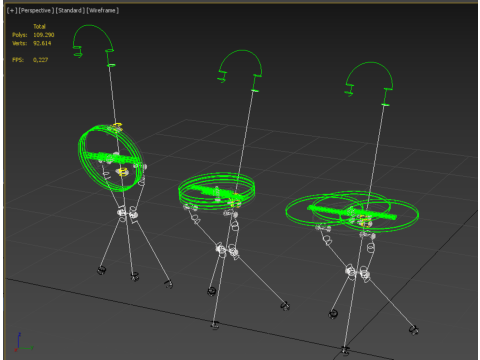Click the Polys value 109.290
Viewport: 480px width, 360px height.
44,35
